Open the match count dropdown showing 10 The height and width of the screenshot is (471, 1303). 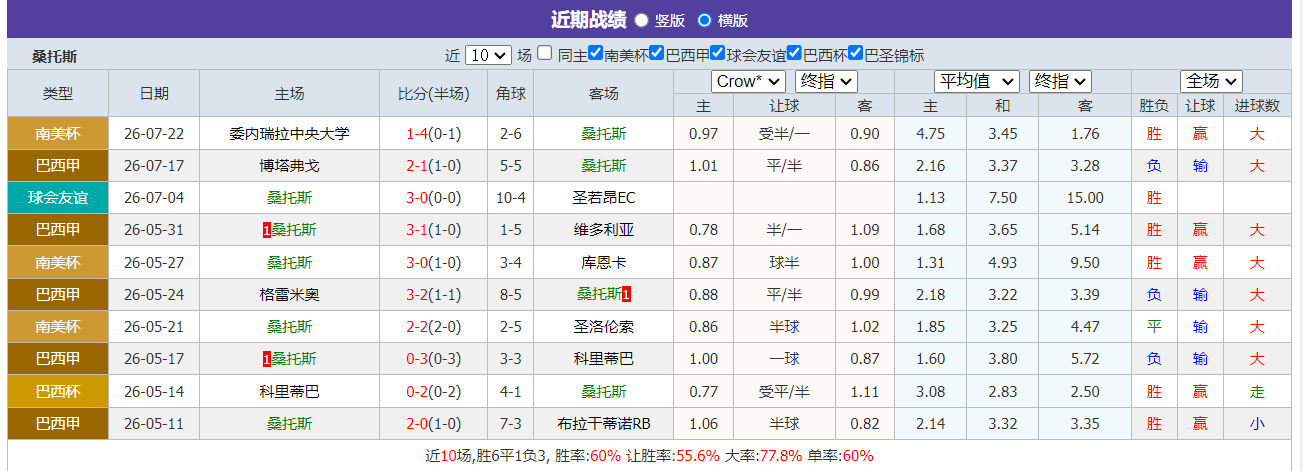click(488, 55)
